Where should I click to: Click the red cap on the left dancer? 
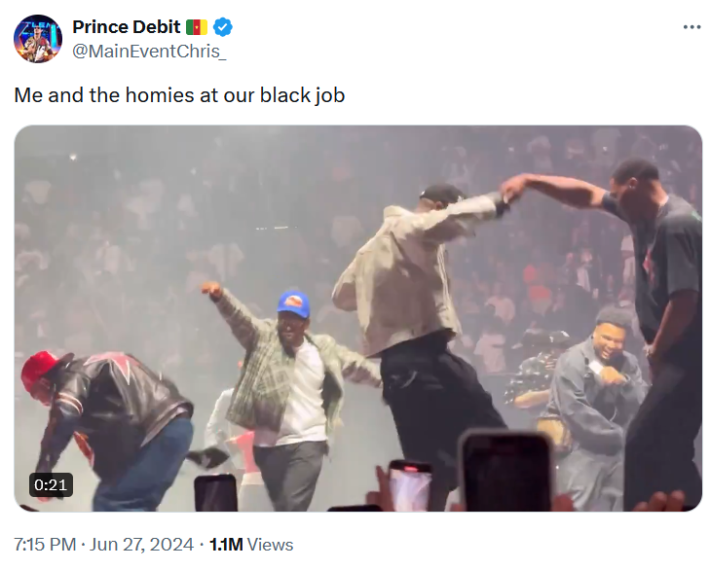(40, 366)
